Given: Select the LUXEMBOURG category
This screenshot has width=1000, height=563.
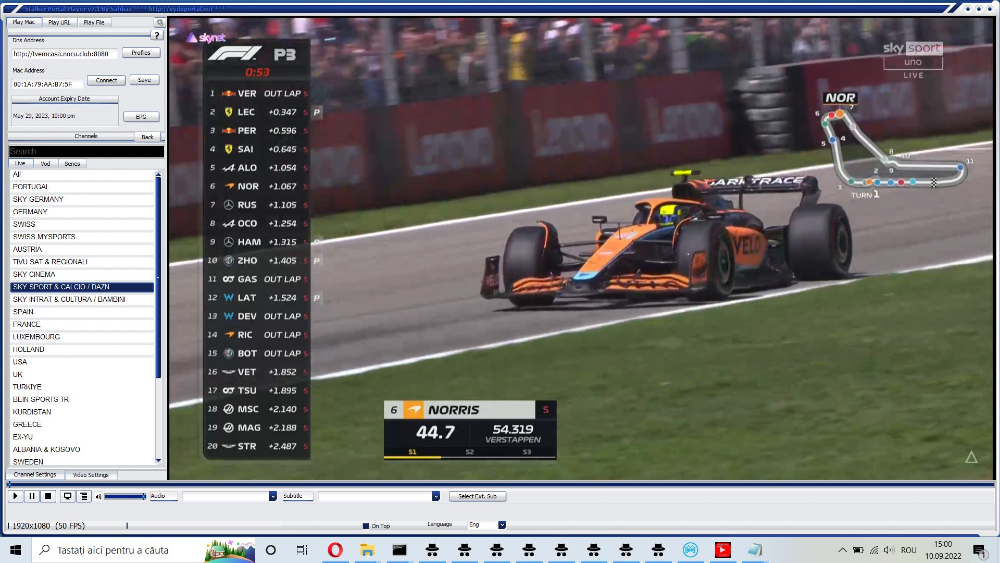Looking at the screenshot, I should (82, 337).
